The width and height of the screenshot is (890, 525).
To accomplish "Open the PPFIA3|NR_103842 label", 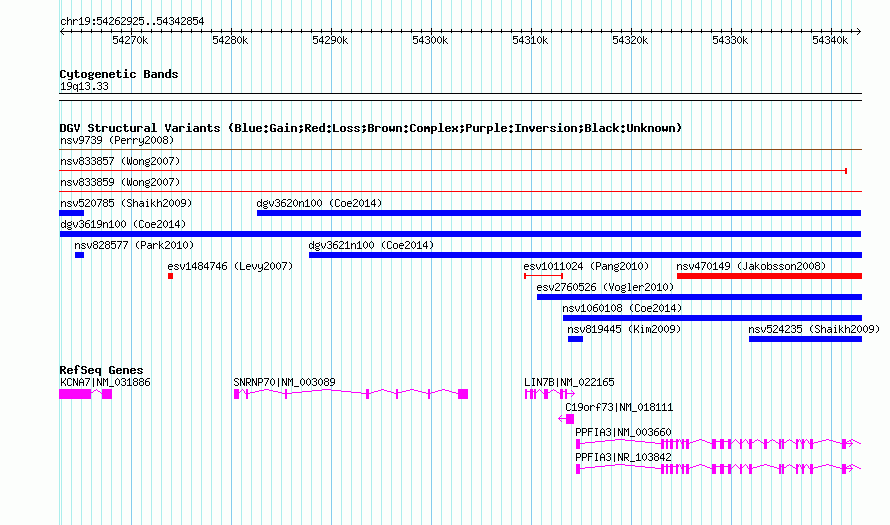I will coord(623,457).
